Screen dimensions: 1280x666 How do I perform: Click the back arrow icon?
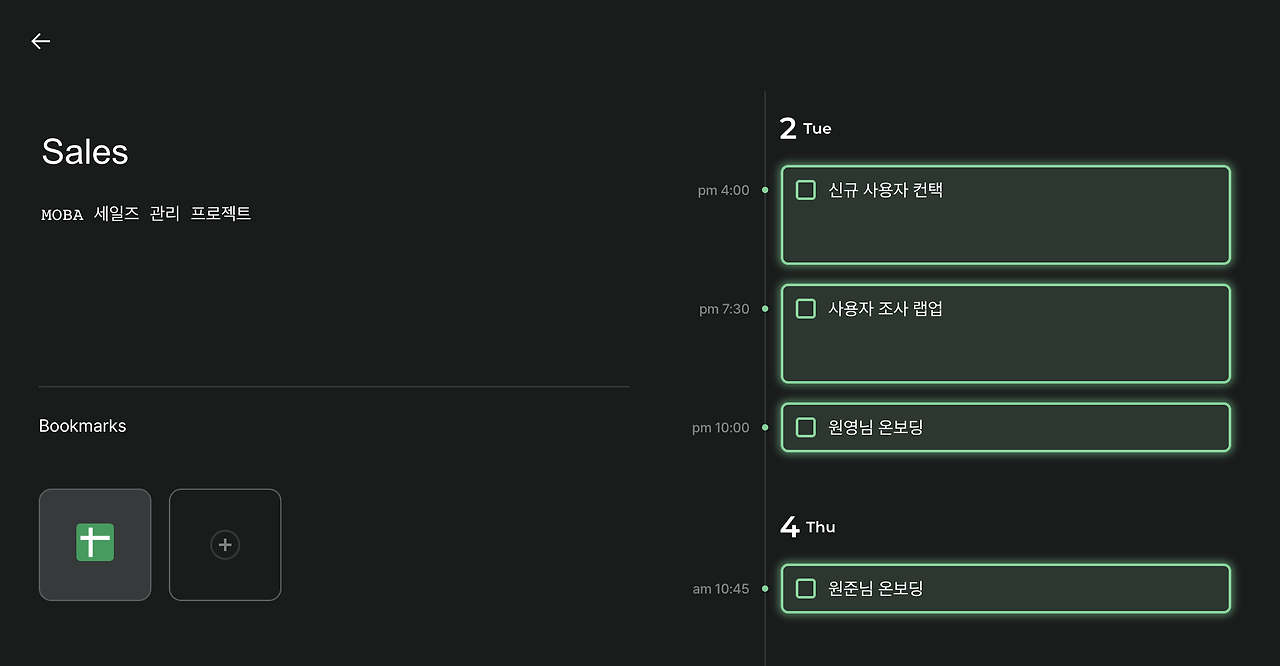[x=40, y=41]
